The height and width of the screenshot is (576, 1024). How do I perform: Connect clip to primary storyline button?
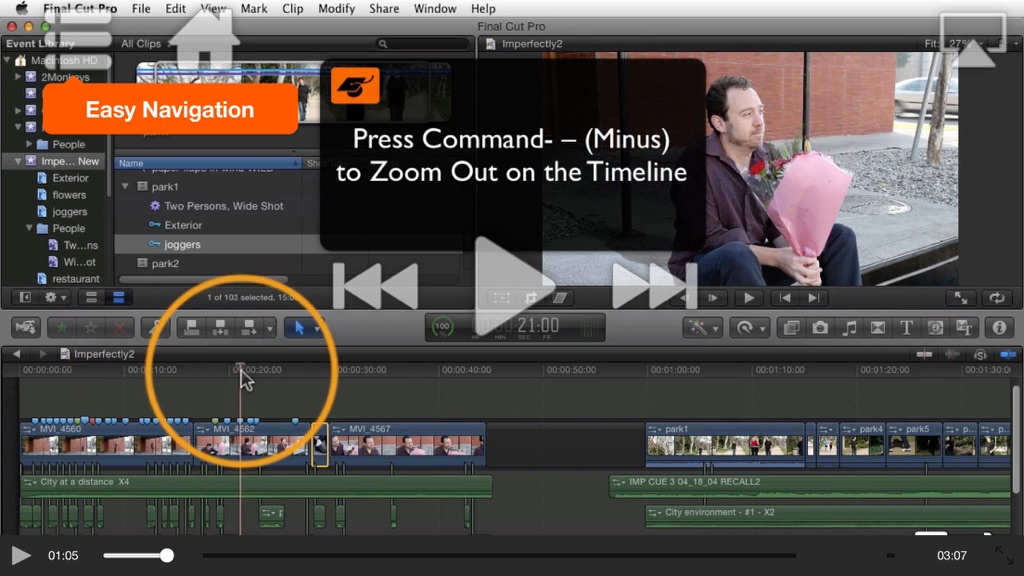pos(191,327)
